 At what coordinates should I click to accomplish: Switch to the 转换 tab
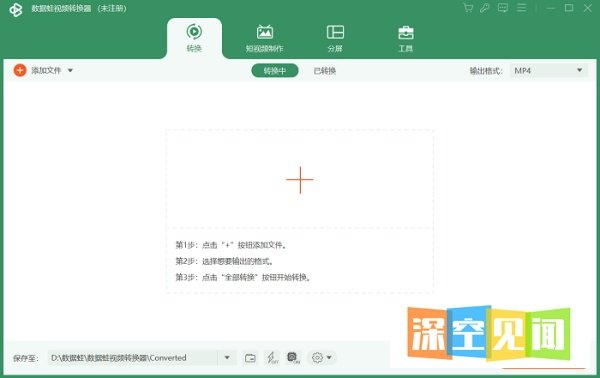[194, 38]
